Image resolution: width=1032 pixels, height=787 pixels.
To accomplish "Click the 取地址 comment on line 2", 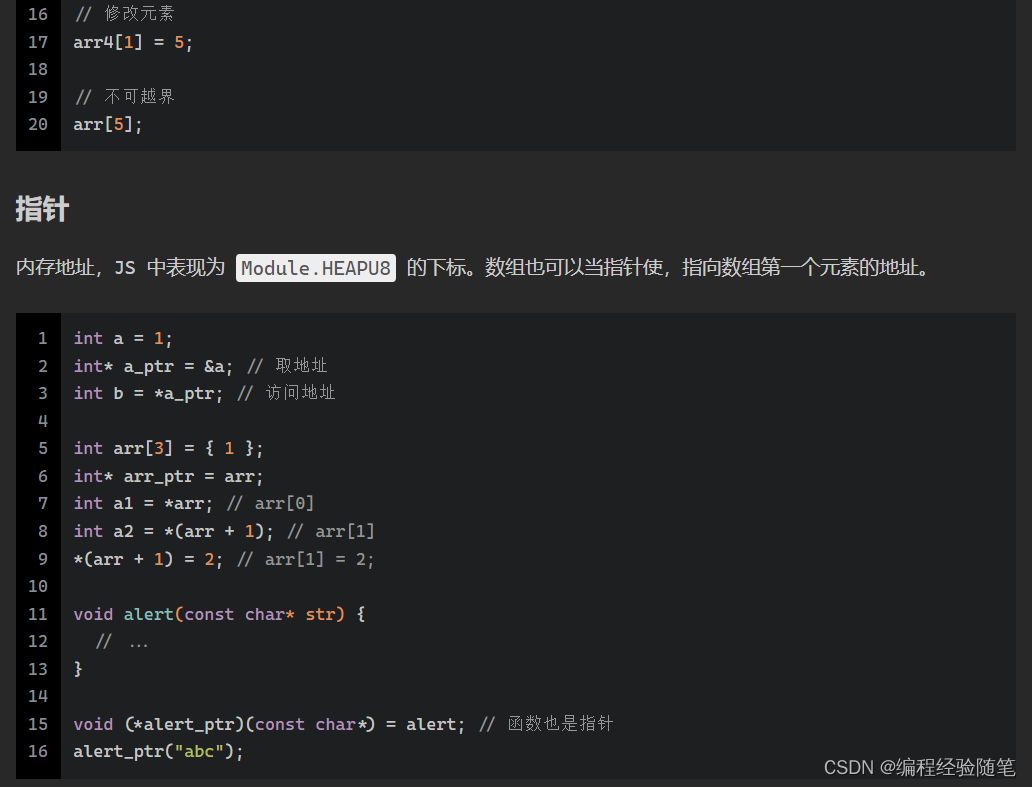I will pos(300,365).
